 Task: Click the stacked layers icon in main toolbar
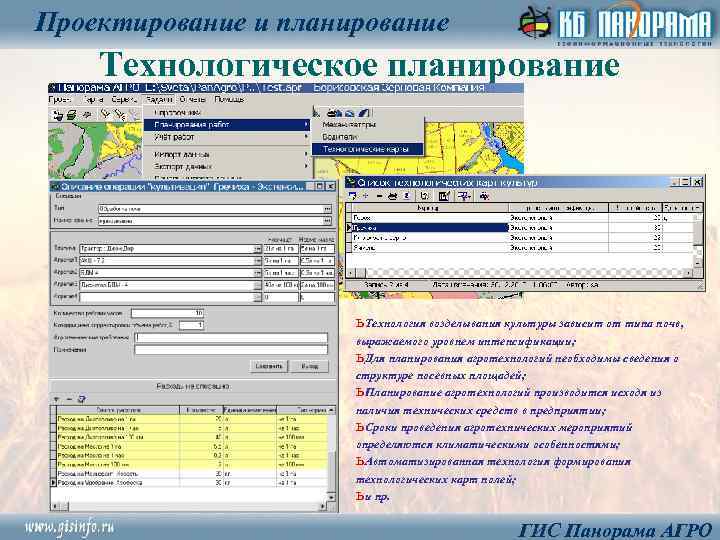tap(71, 115)
